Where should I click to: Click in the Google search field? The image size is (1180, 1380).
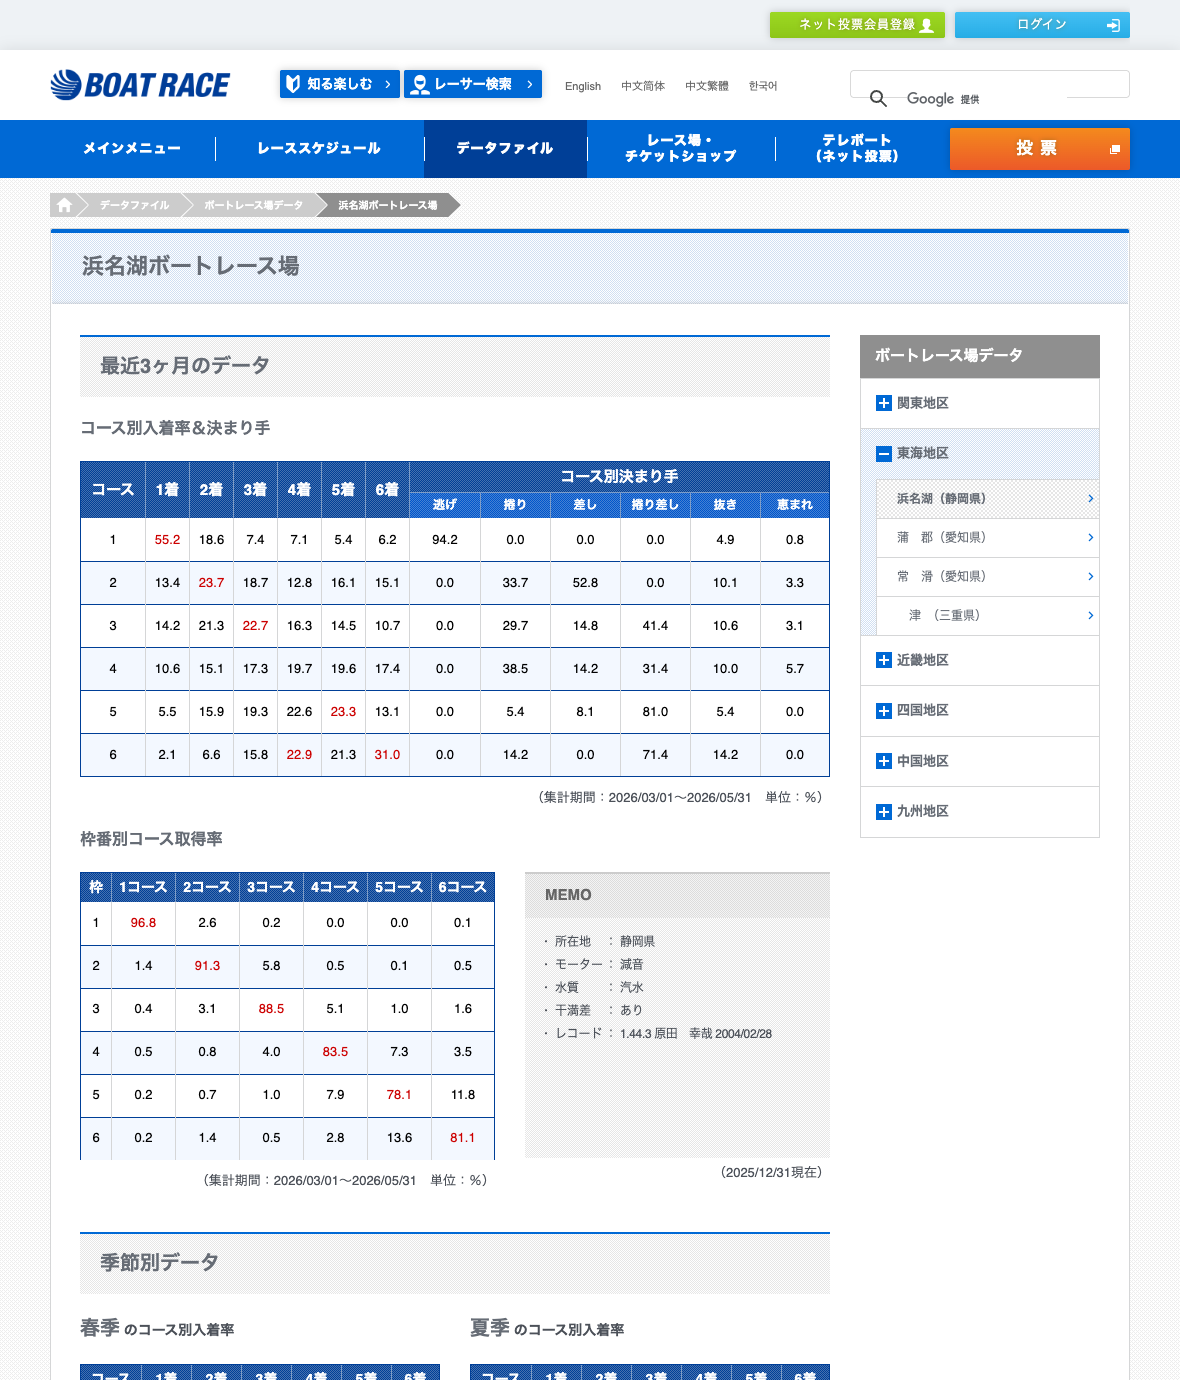click(x=990, y=84)
